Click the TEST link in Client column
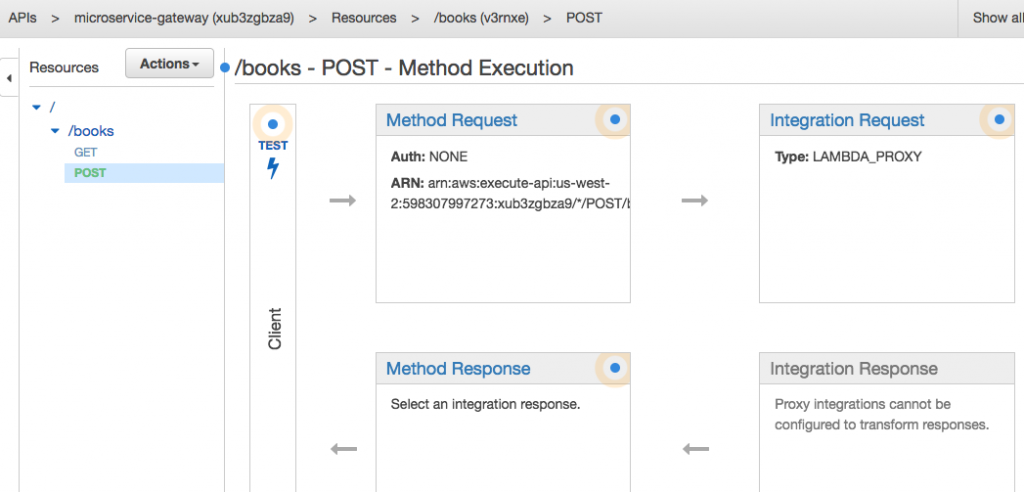1024x492 pixels. tap(273, 146)
